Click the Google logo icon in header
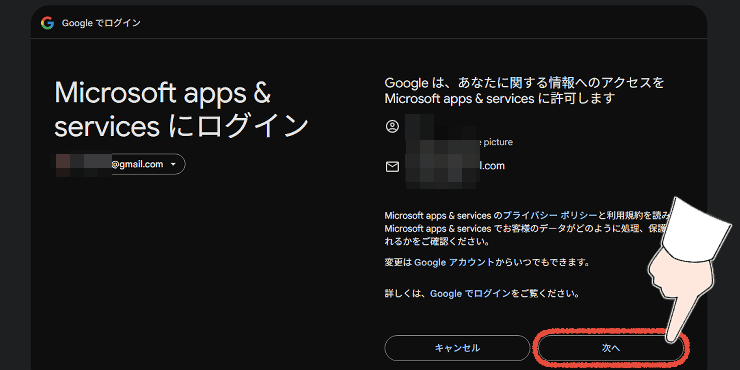 tap(47, 23)
